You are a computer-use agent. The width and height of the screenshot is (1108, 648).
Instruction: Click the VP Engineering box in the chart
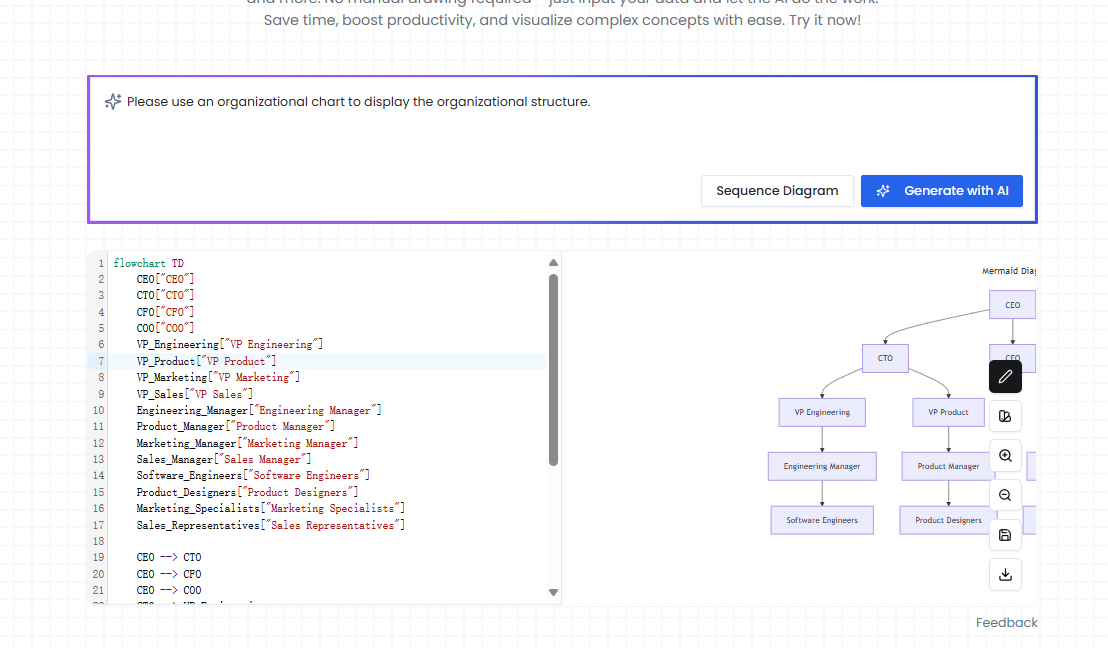[x=822, y=411]
